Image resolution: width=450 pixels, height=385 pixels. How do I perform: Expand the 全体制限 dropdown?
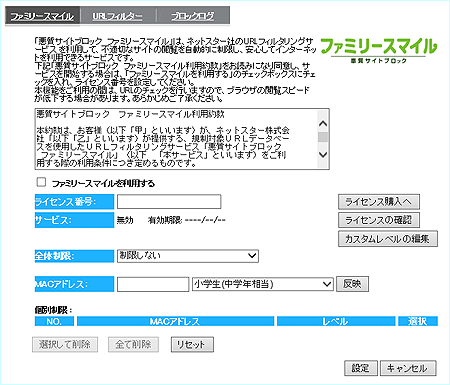[x=188, y=256]
